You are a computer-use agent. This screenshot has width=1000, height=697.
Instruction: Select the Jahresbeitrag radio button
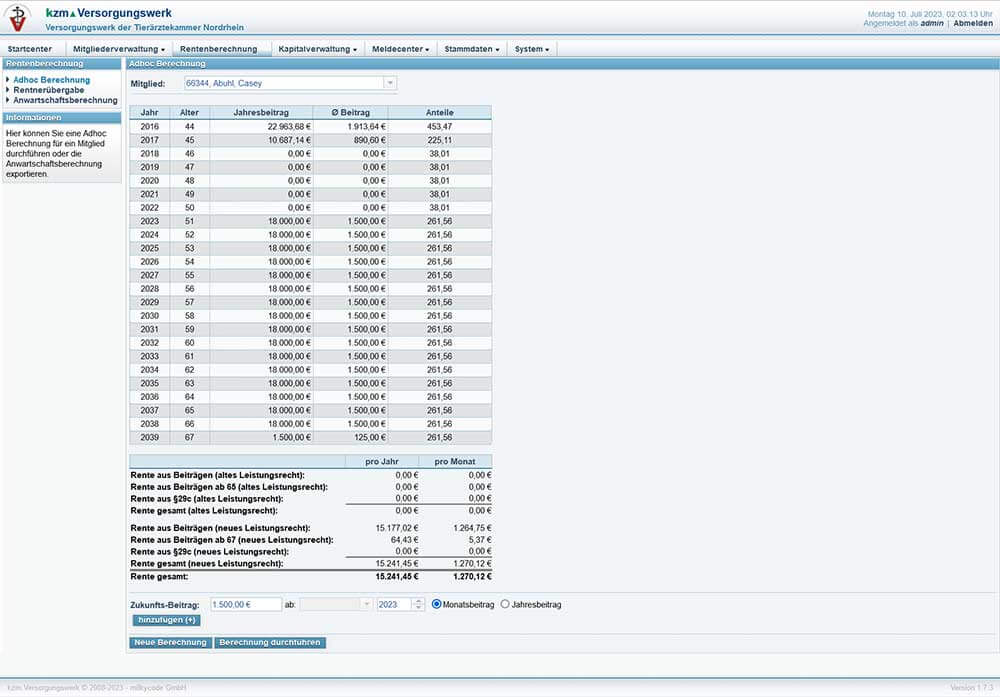(x=505, y=604)
